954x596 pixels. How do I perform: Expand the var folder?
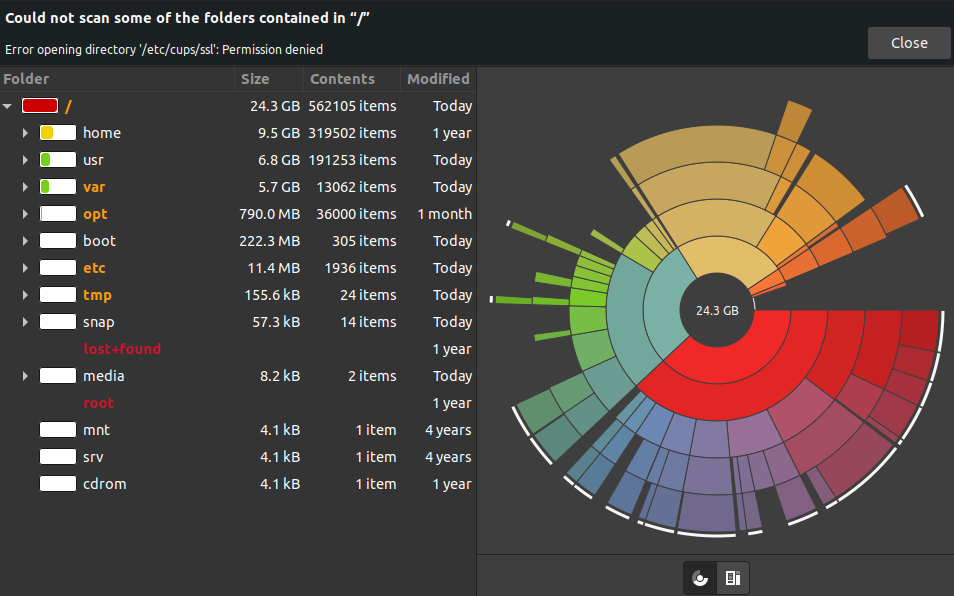pyautogui.click(x=25, y=187)
